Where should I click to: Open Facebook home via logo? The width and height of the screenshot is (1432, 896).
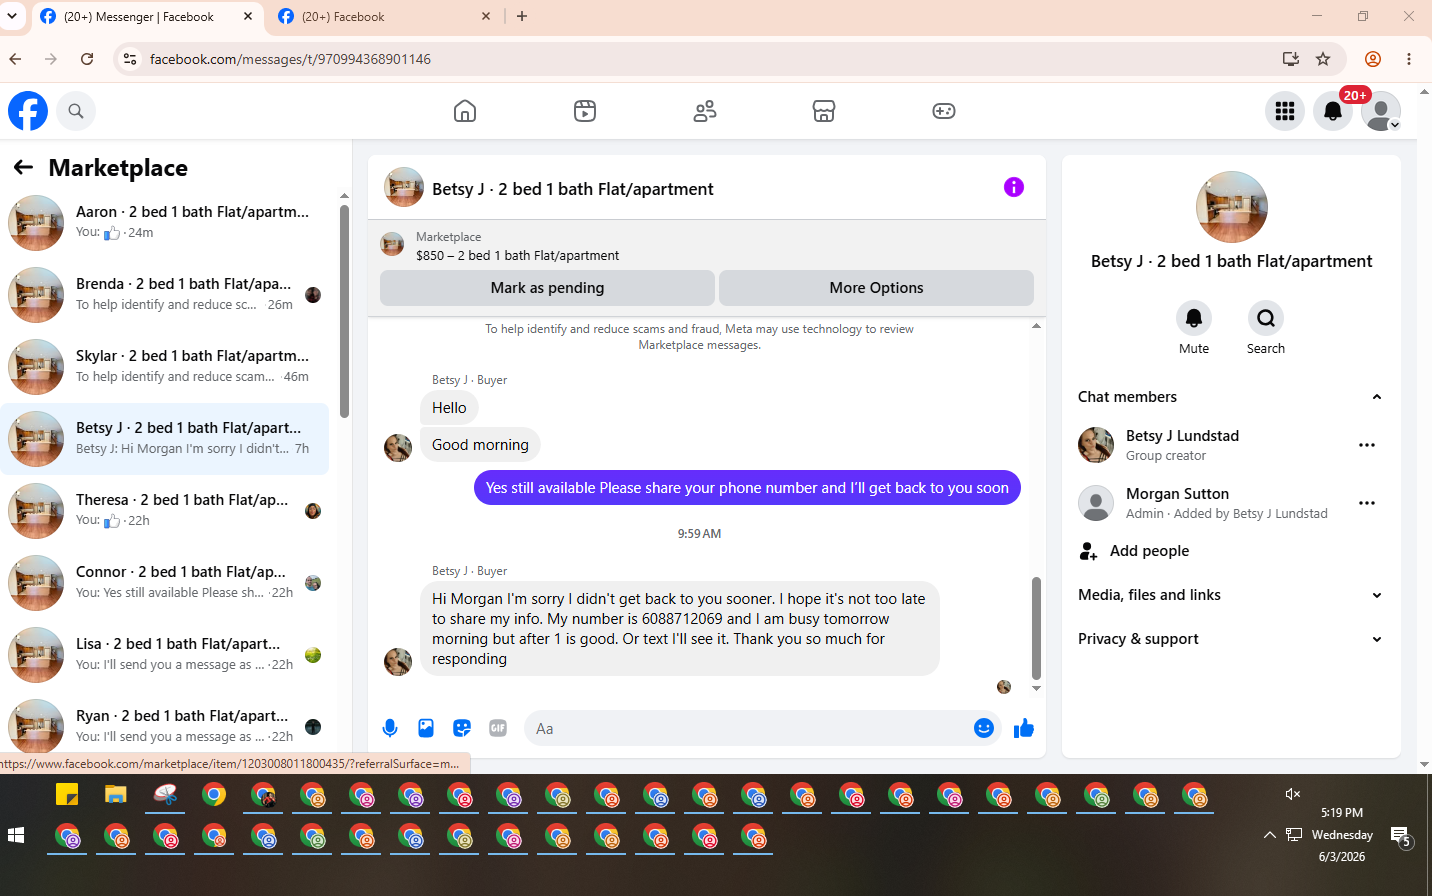28,111
